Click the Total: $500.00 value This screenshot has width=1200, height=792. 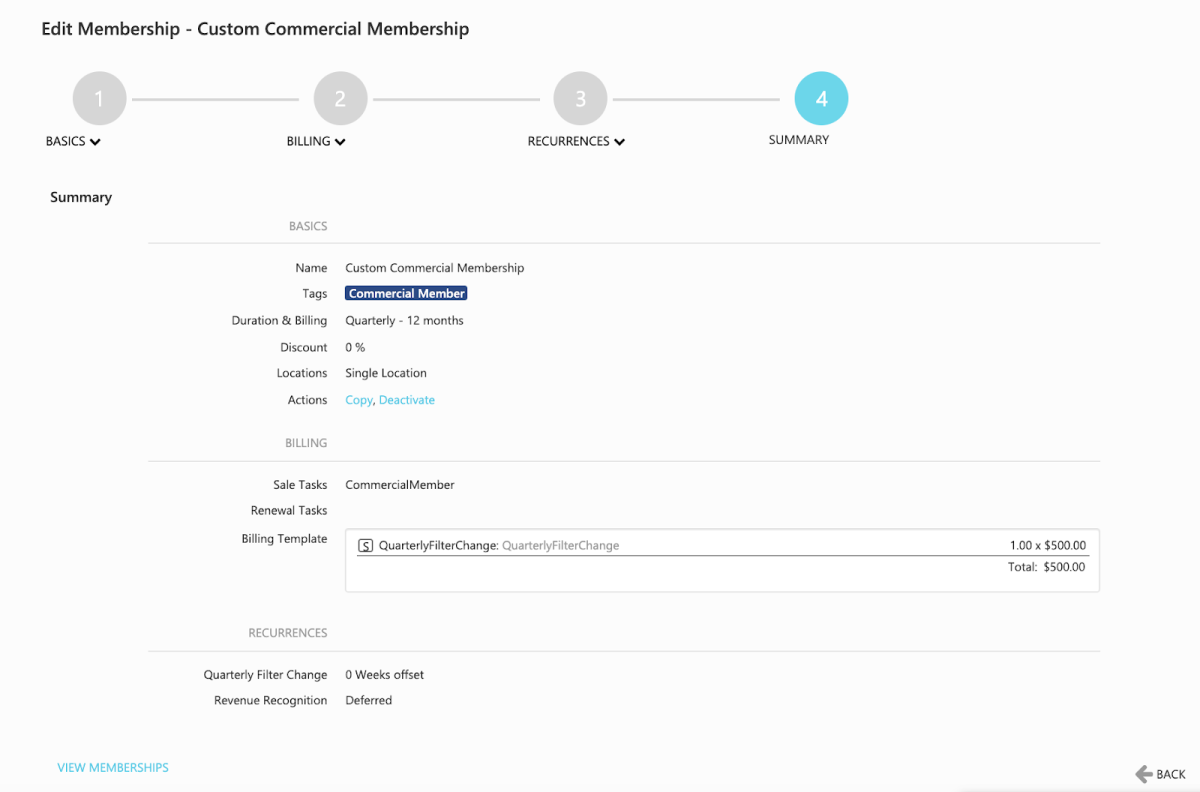click(1046, 567)
